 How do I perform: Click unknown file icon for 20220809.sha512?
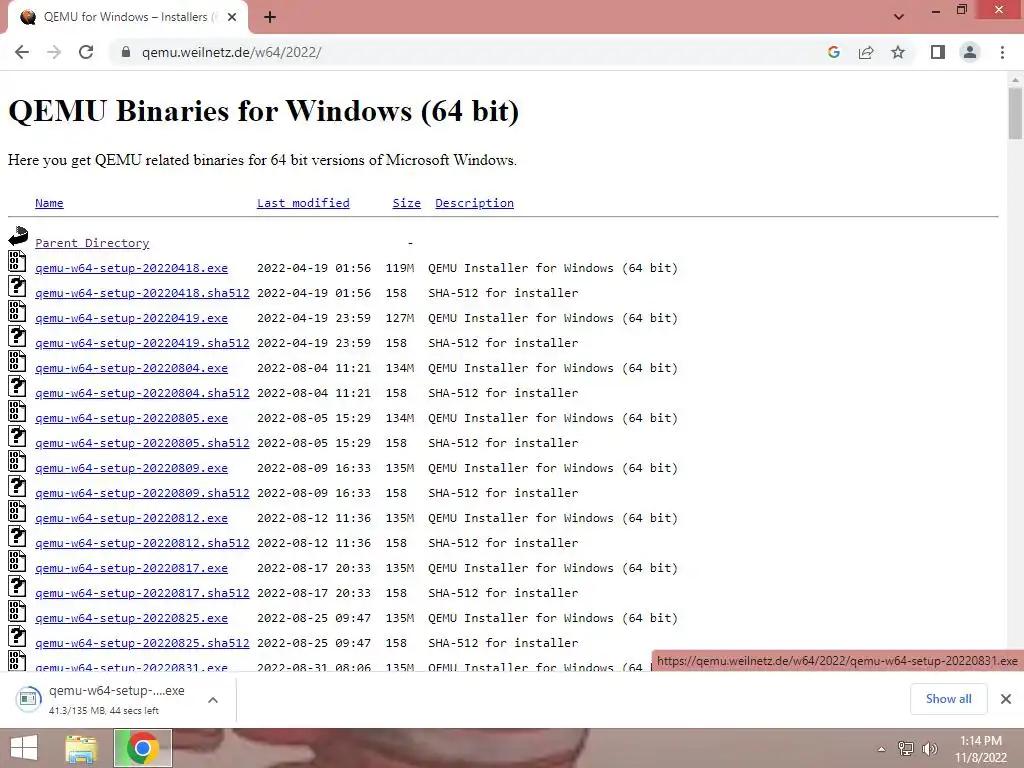pyautogui.click(x=17, y=487)
